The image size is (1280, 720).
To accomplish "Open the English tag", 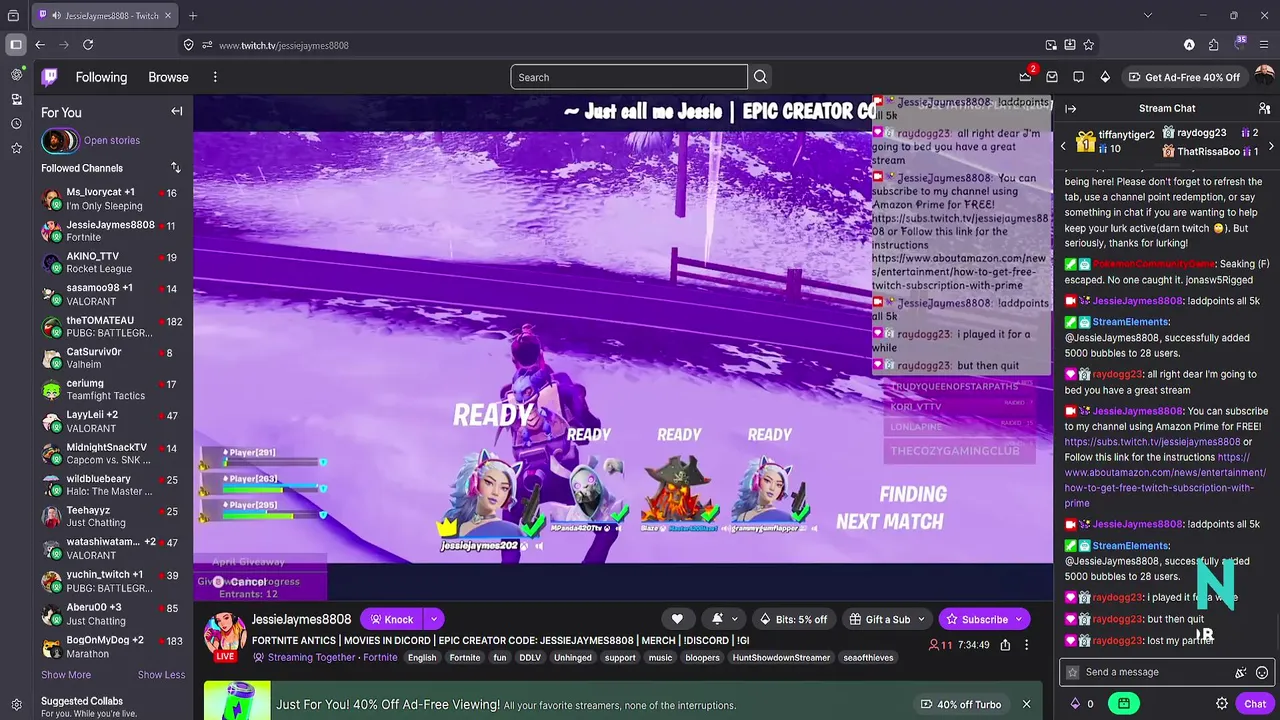I will [x=422, y=657].
